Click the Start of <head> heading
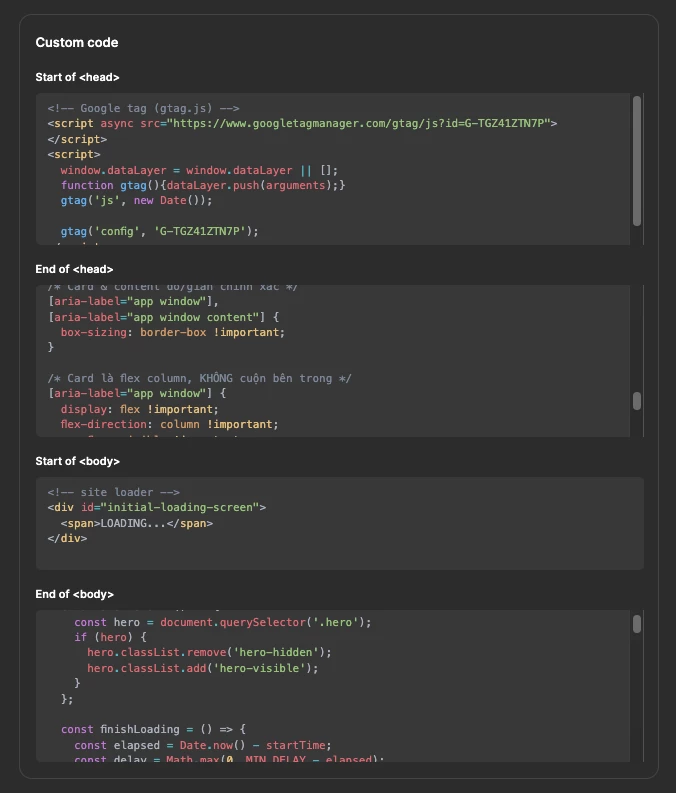The height and width of the screenshot is (793, 676). pos(77,77)
